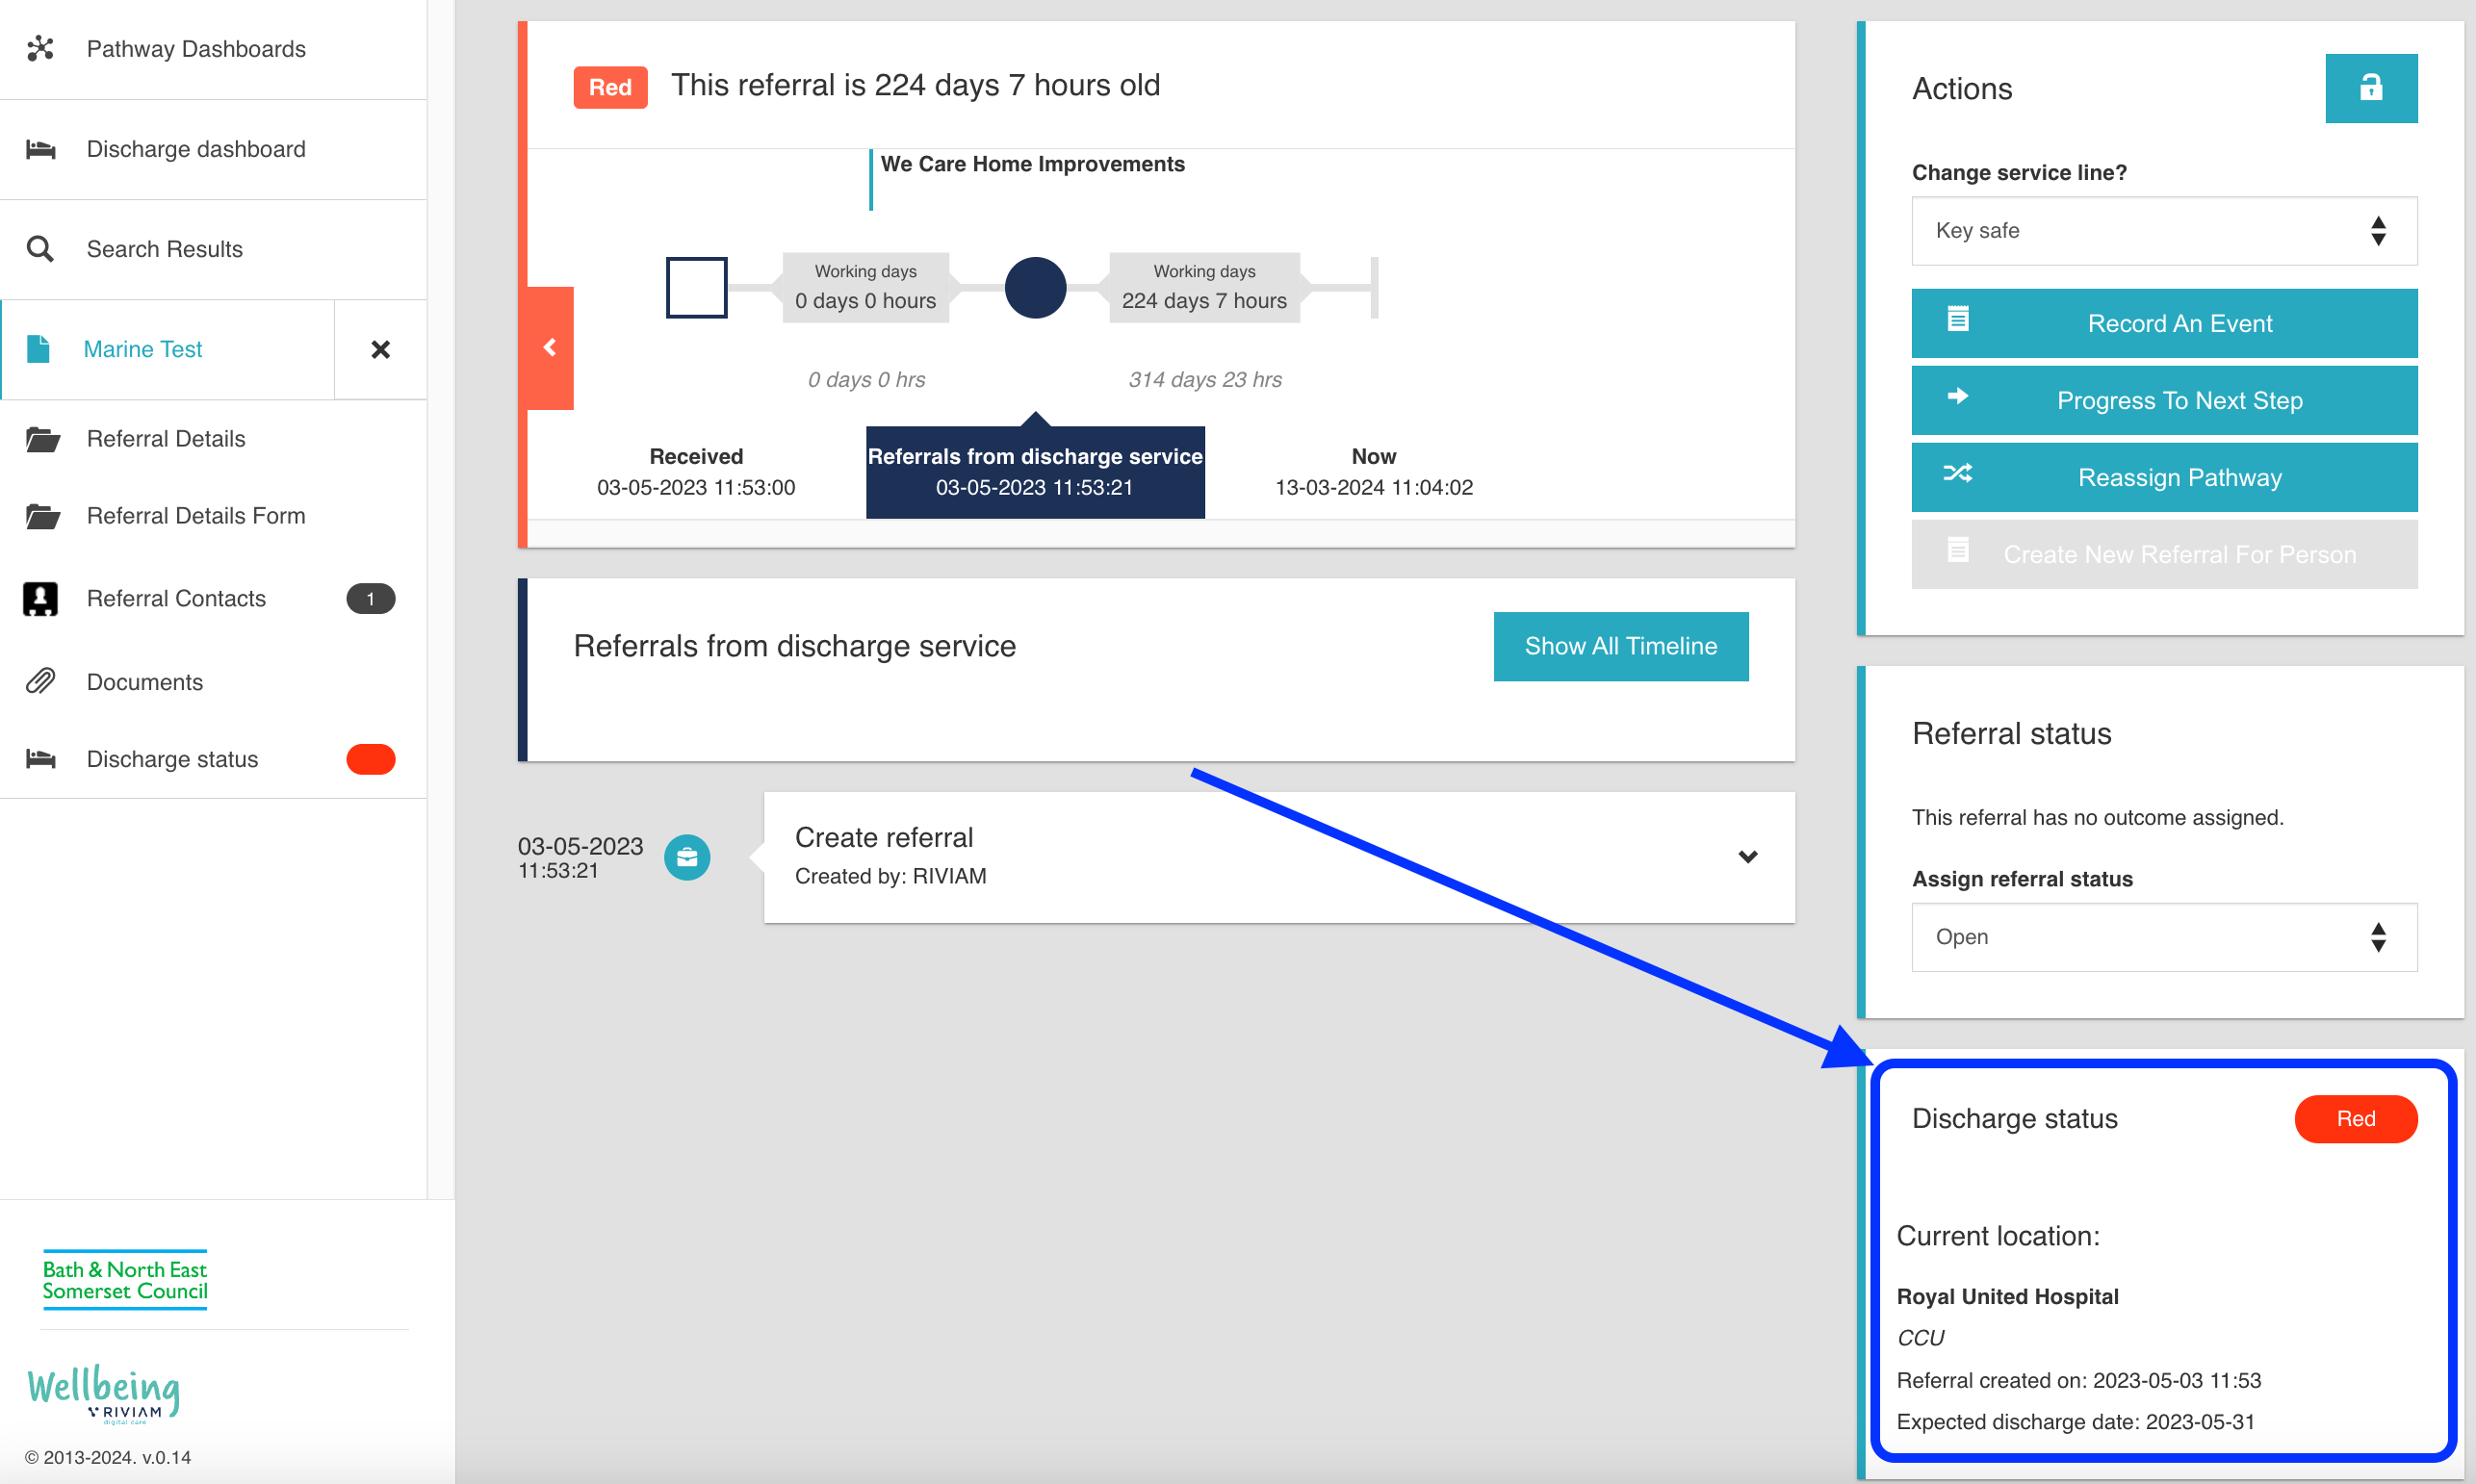Click the empty square timeline start marker
The height and width of the screenshot is (1484, 2476).
click(x=696, y=288)
